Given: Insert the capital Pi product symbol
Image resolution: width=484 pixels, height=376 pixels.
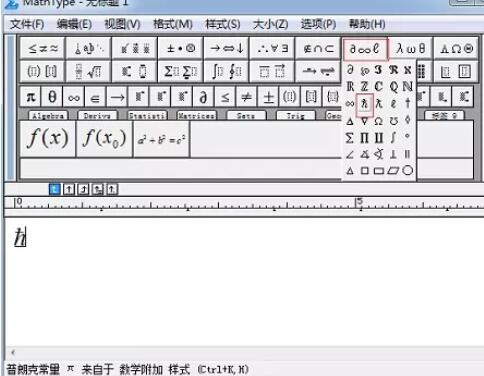Looking at the screenshot, I should click(364, 137).
